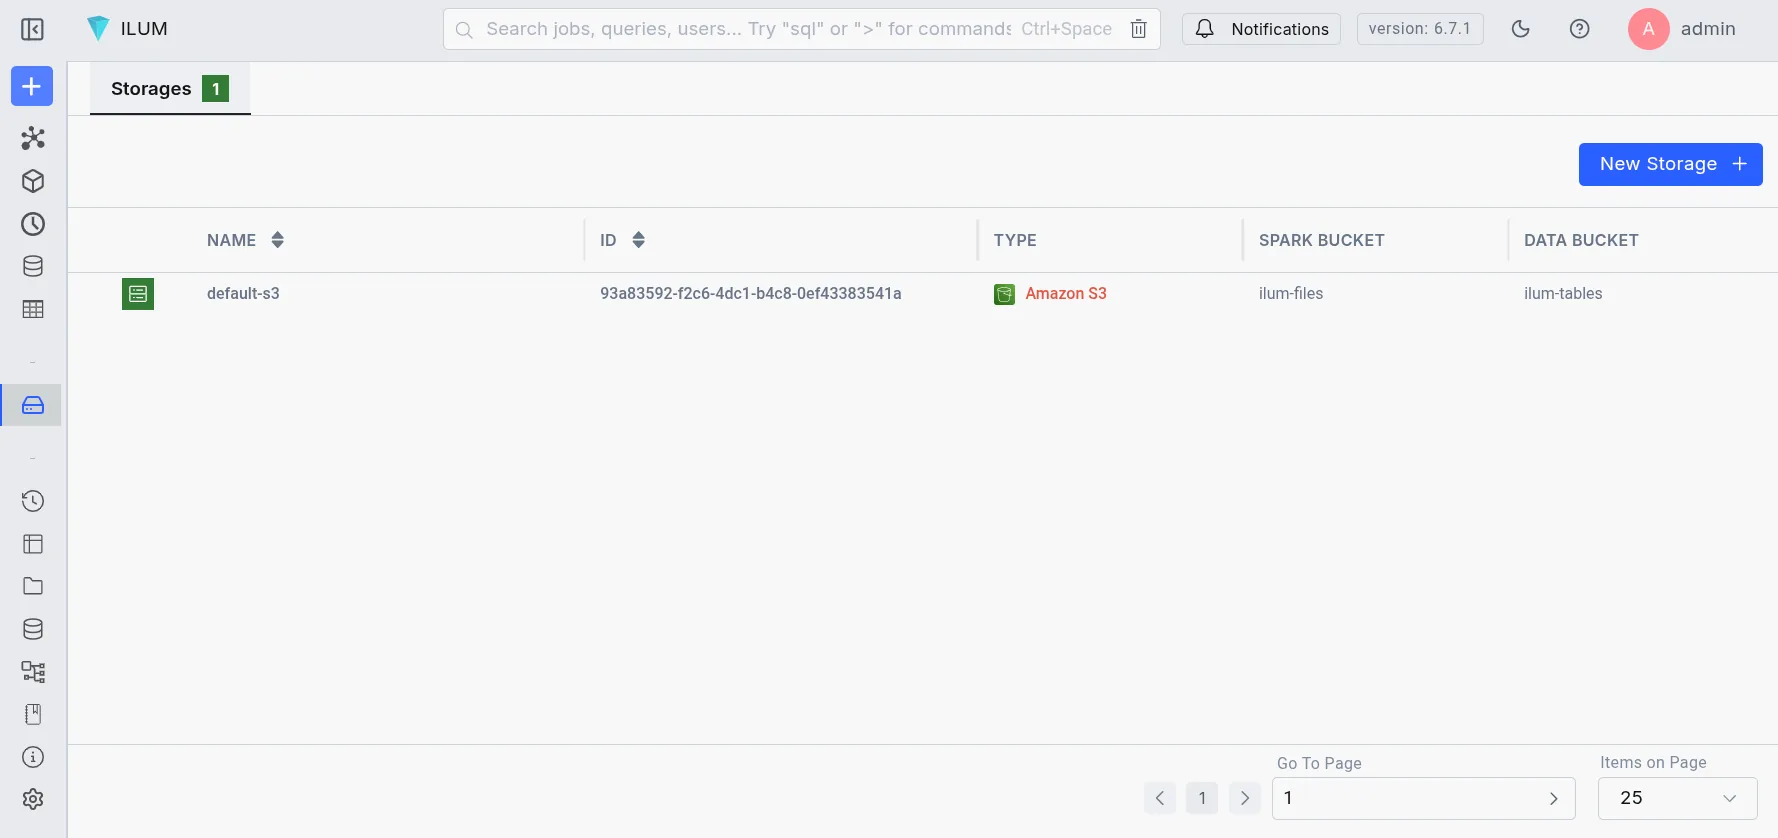Focus the search jobs, queries, users field

[748, 29]
